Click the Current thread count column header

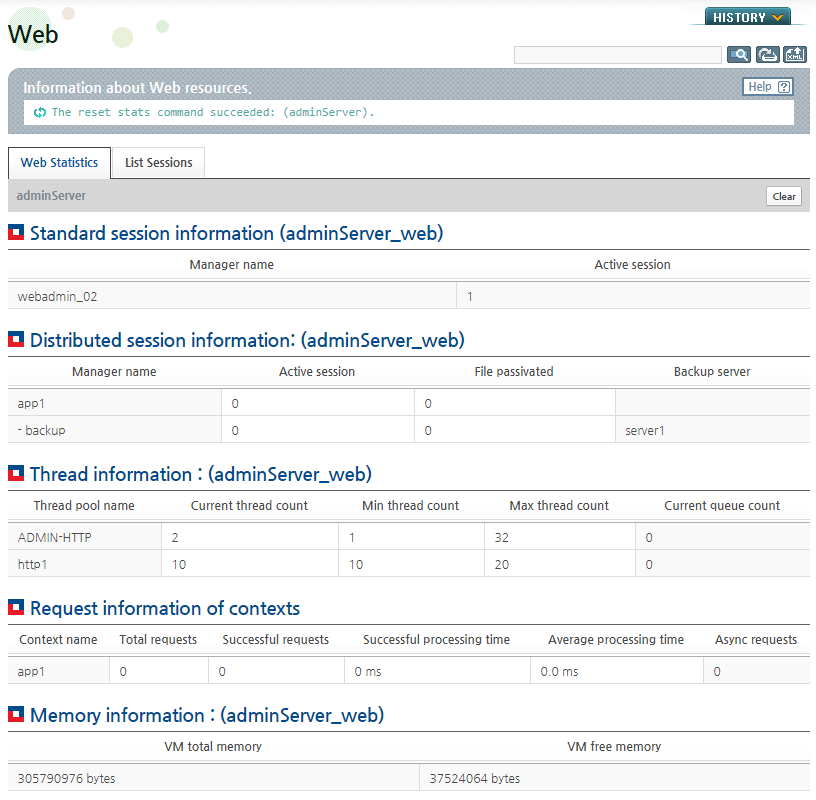[249, 505]
